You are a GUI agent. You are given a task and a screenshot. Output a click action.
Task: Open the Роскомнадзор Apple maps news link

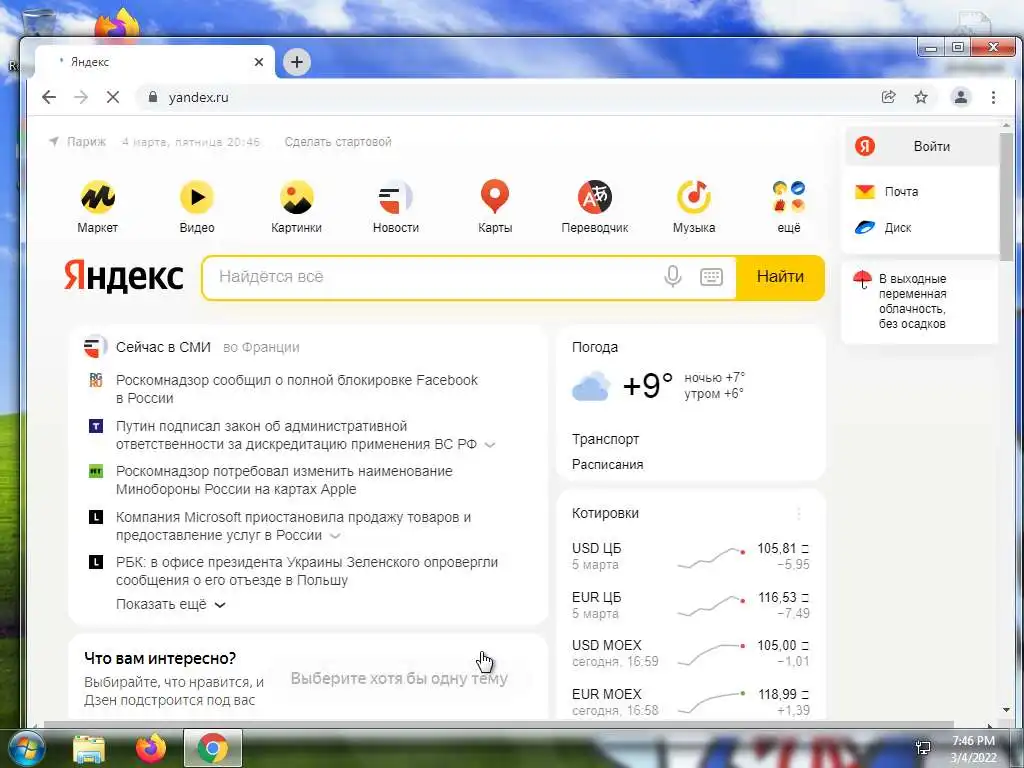pyautogui.click(x=284, y=480)
